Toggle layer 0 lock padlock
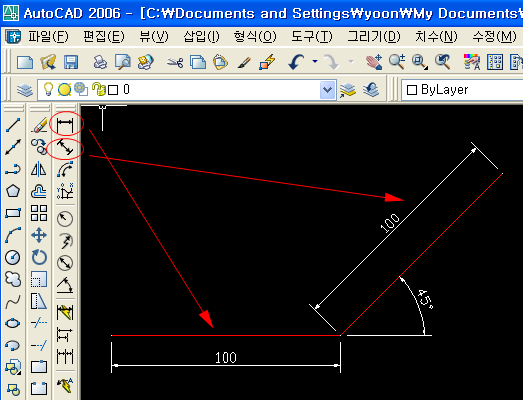 pos(99,89)
